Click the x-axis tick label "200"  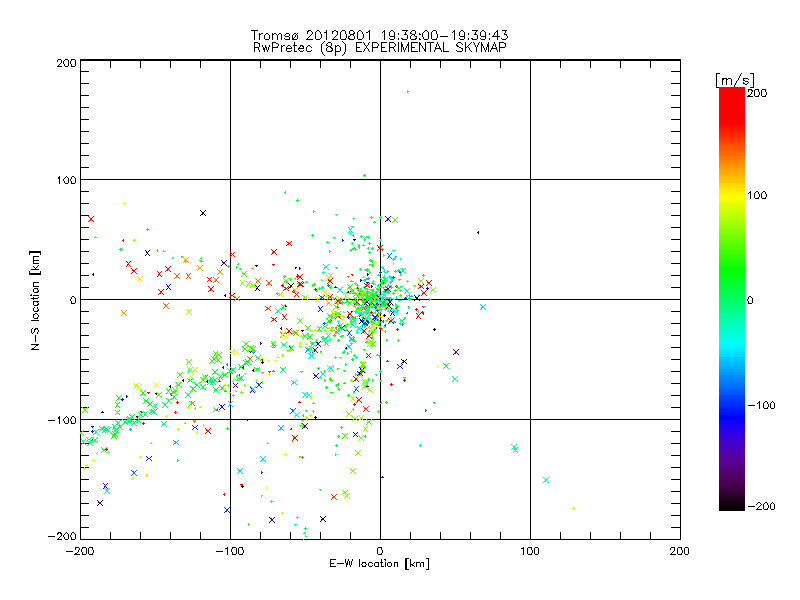pos(680,551)
